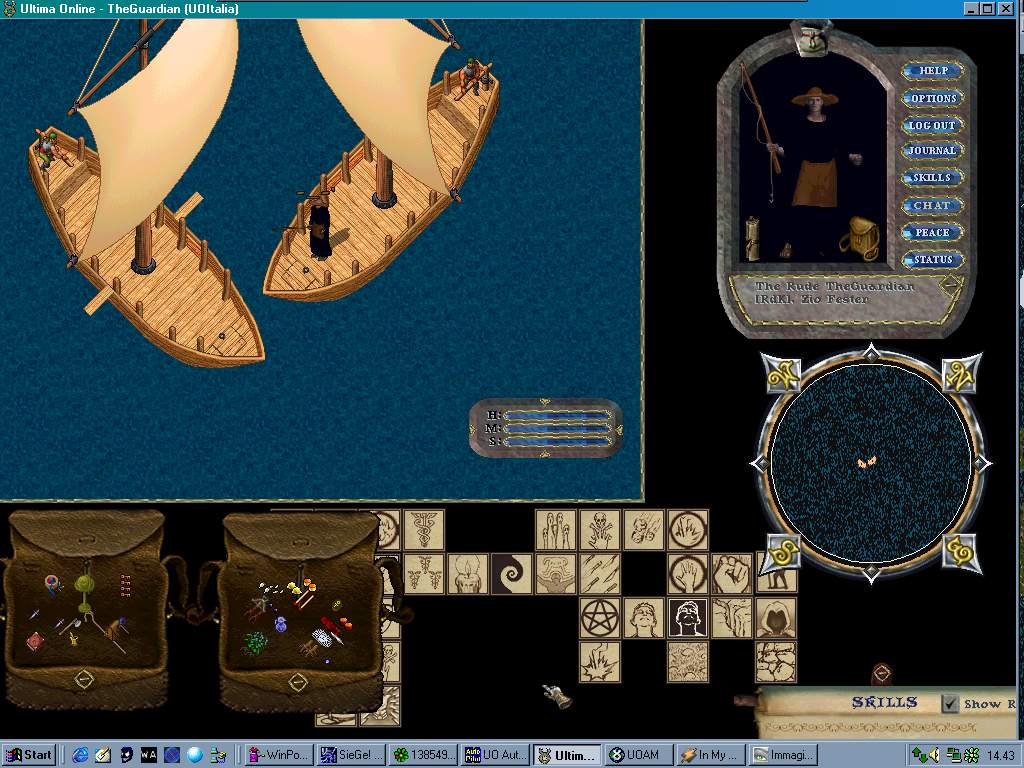Cast the falling meteor spell icon
This screenshot has height=768, width=1024.
(644, 530)
